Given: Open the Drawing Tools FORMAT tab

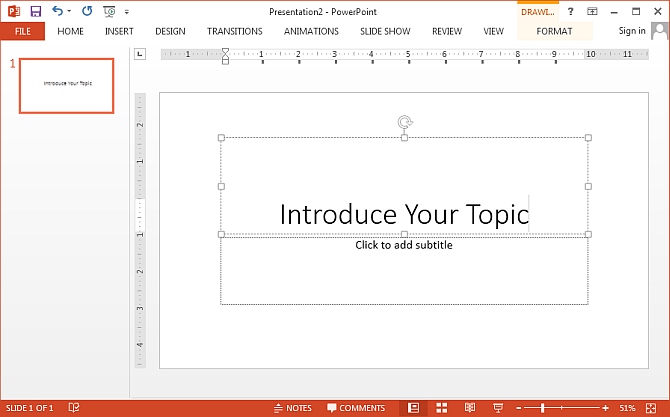Looking at the screenshot, I should (x=554, y=31).
